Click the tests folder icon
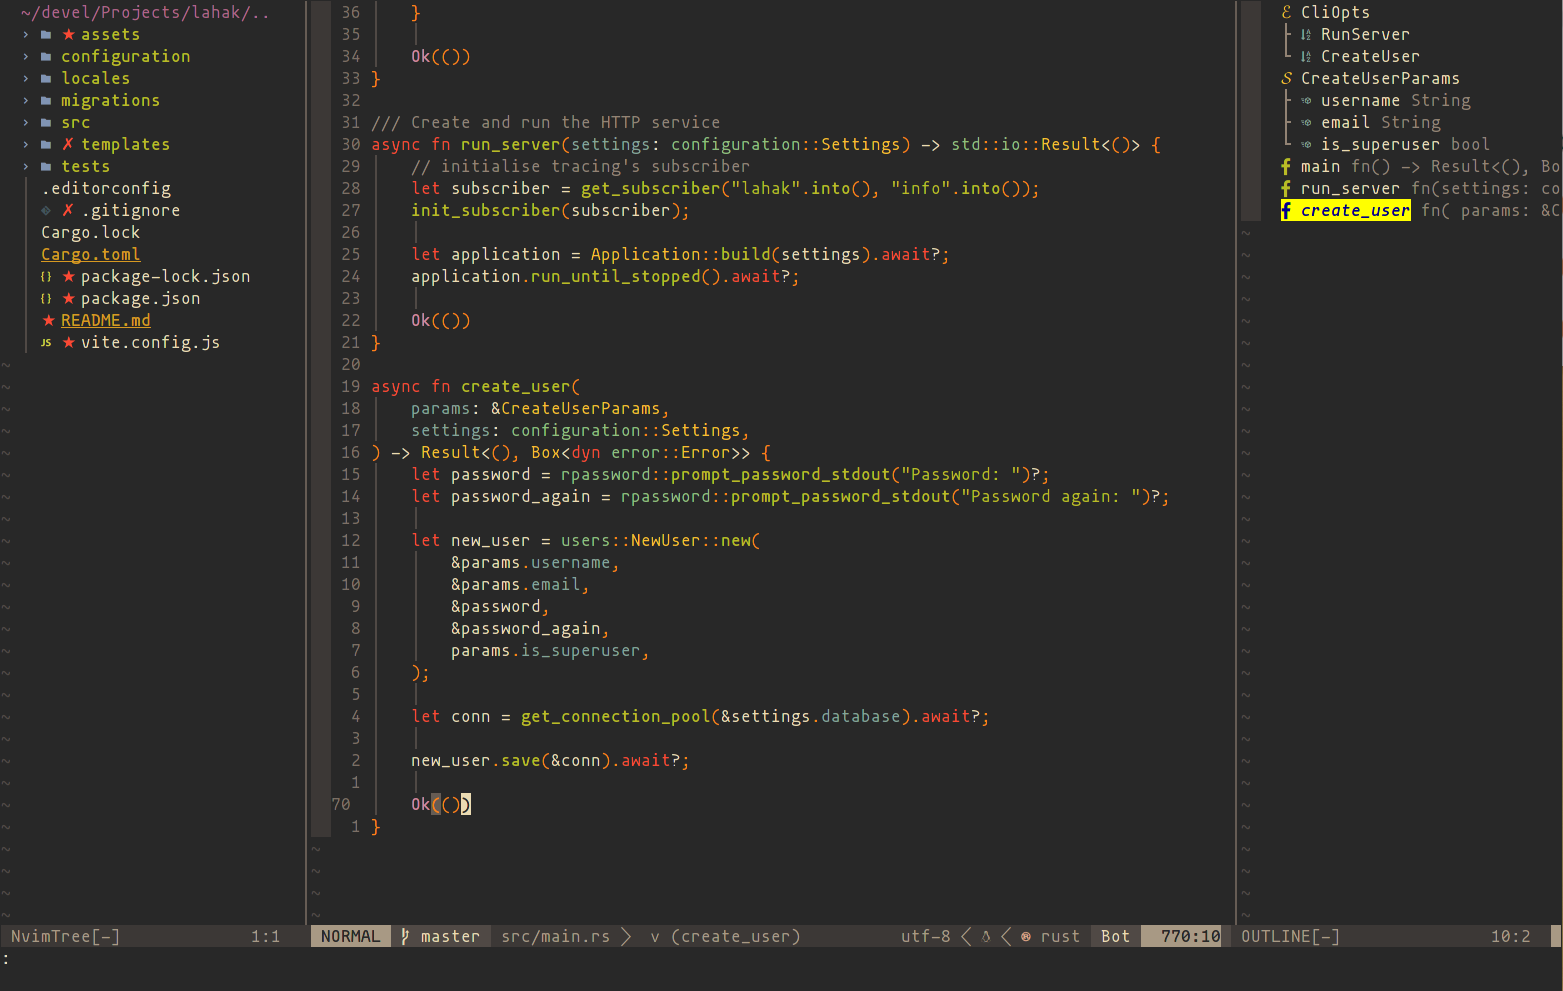1563x991 pixels. (x=46, y=167)
